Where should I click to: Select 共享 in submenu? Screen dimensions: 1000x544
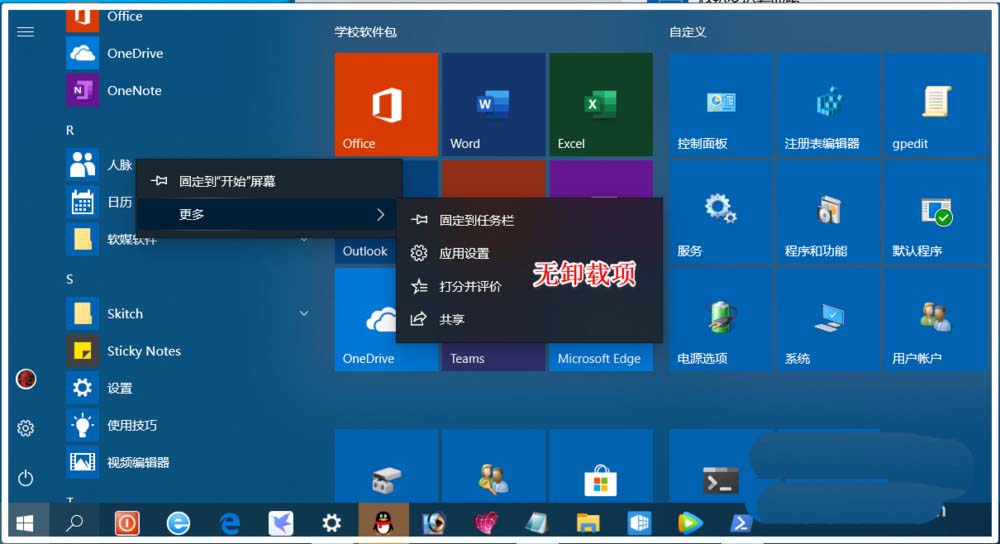tap(529, 319)
